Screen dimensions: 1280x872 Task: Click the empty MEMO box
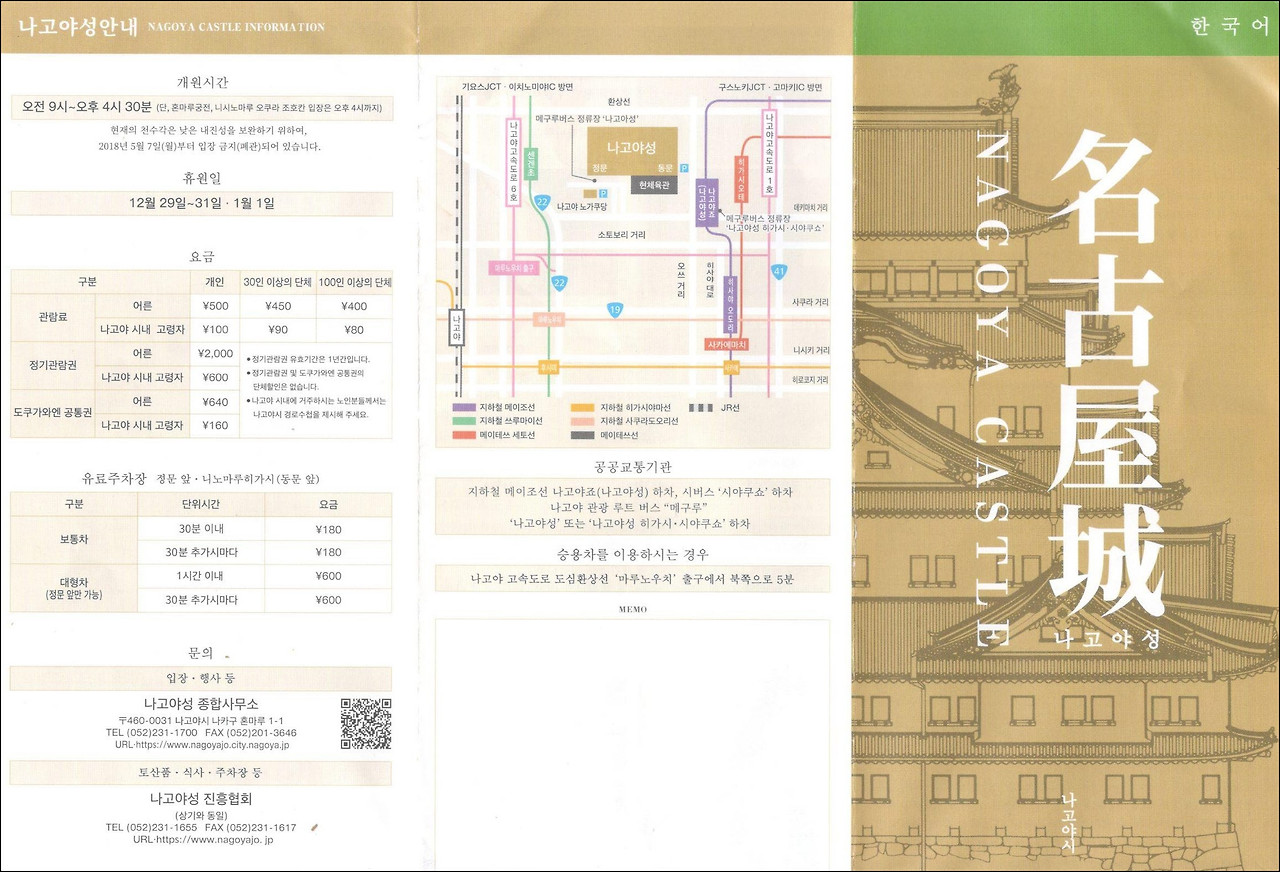632,744
